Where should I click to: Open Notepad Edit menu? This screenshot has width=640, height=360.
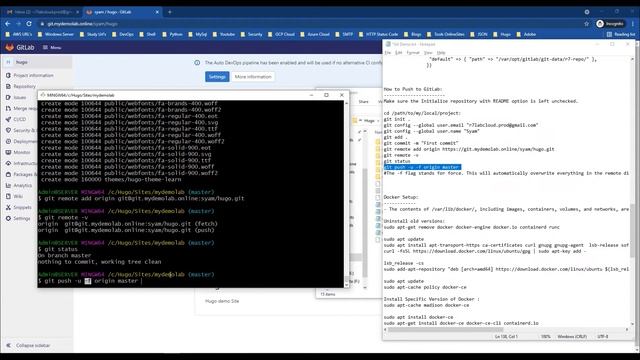399,53
